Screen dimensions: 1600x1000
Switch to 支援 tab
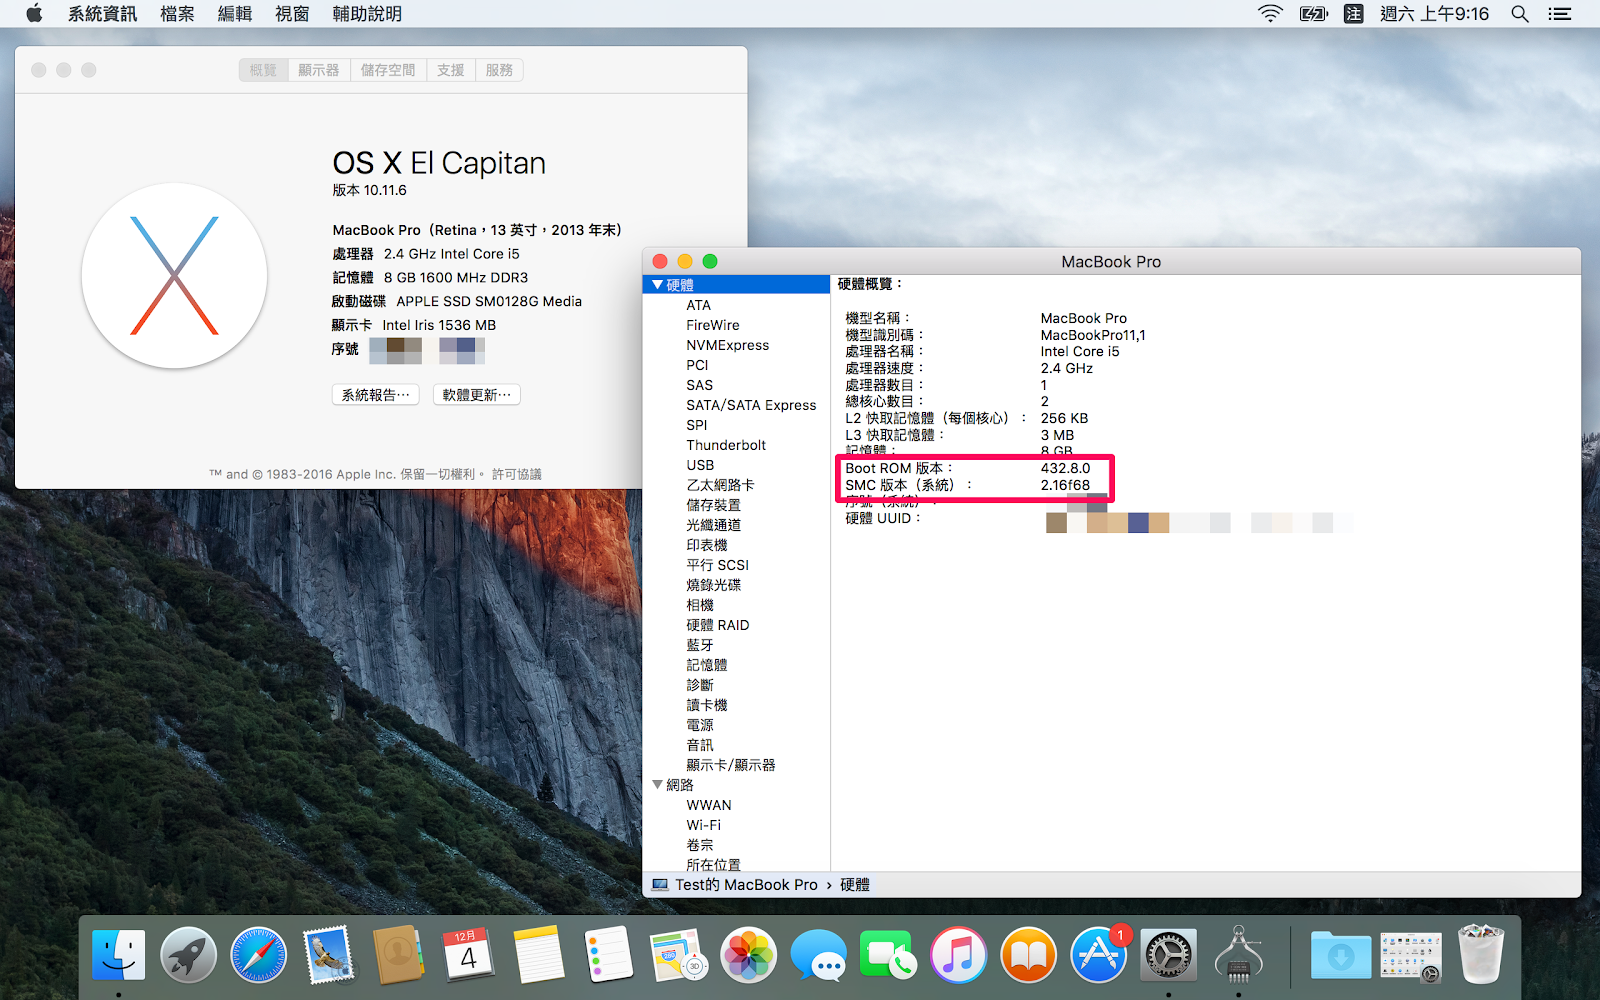[451, 70]
